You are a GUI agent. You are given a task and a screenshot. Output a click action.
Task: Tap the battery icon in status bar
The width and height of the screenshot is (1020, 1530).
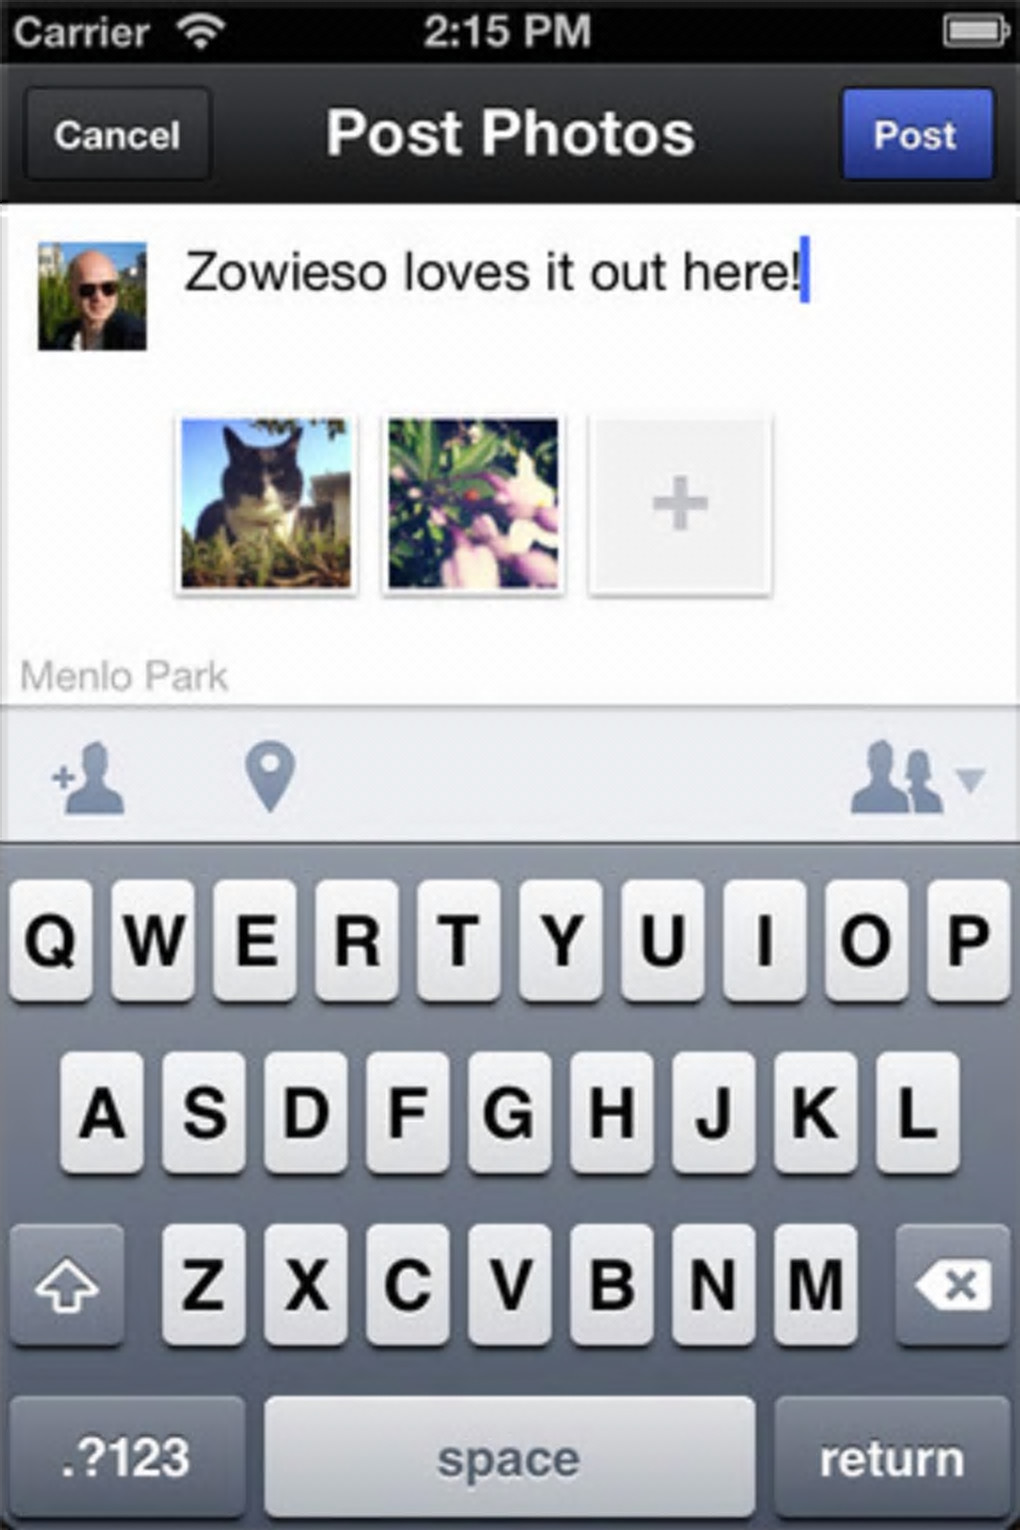pos(975,31)
